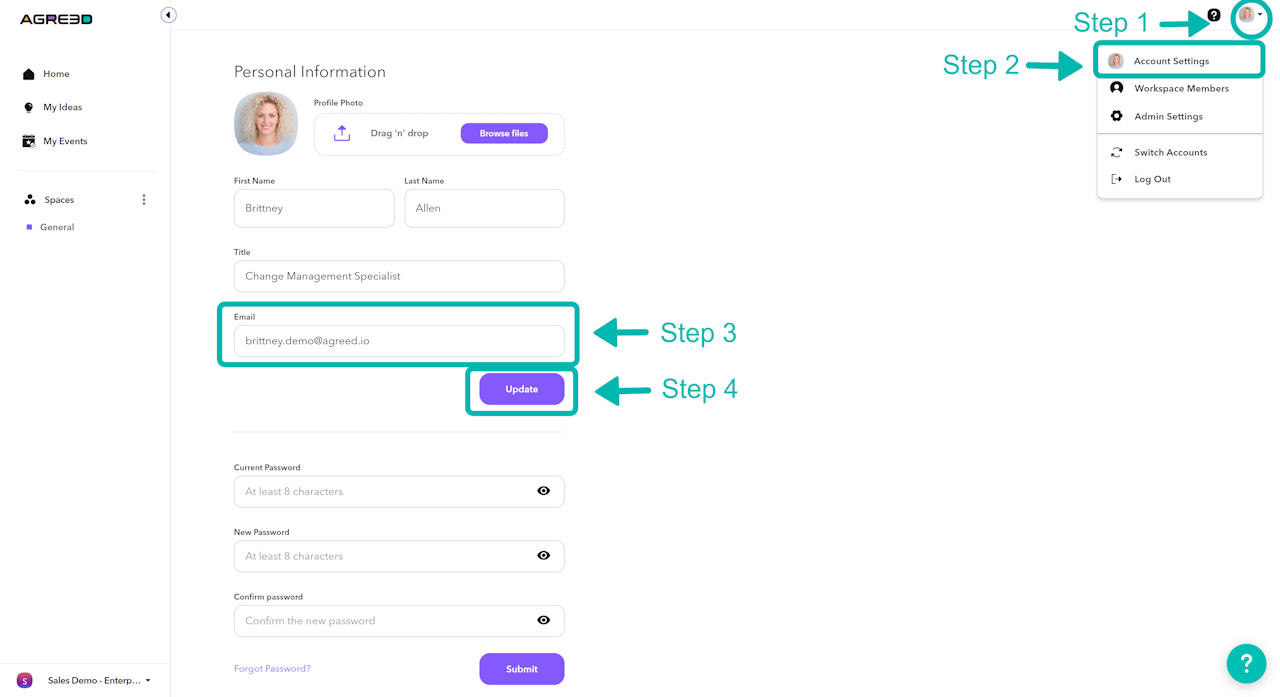1280x697 pixels.
Task: Open My Ideas lightbulb icon
Action: pos(29,107)
